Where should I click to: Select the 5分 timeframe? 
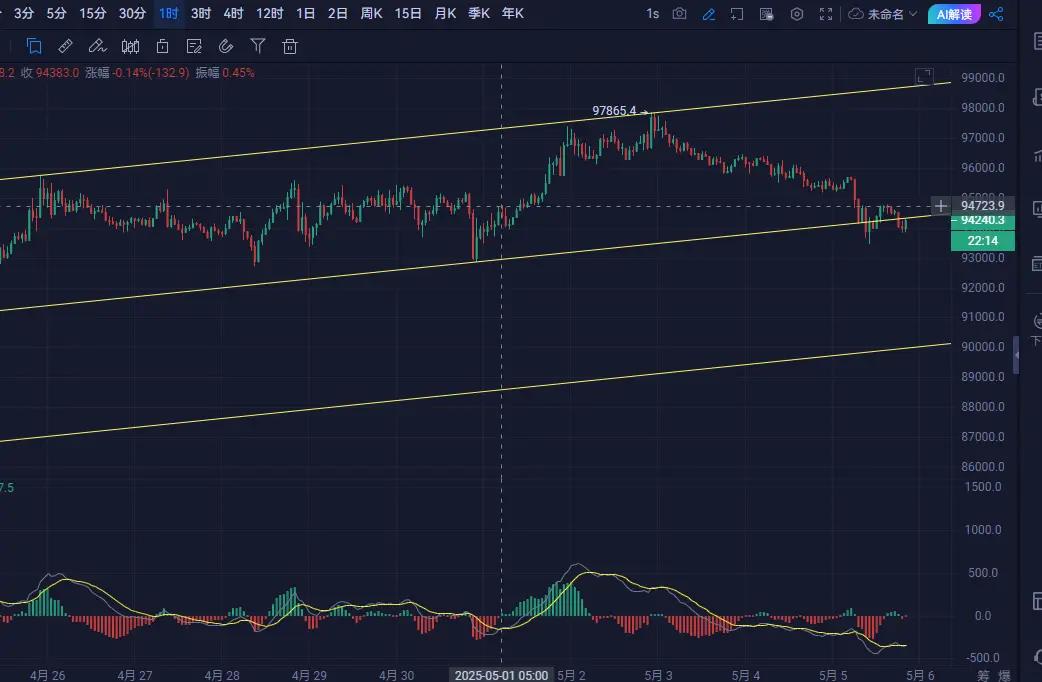[x=56, y=13]
